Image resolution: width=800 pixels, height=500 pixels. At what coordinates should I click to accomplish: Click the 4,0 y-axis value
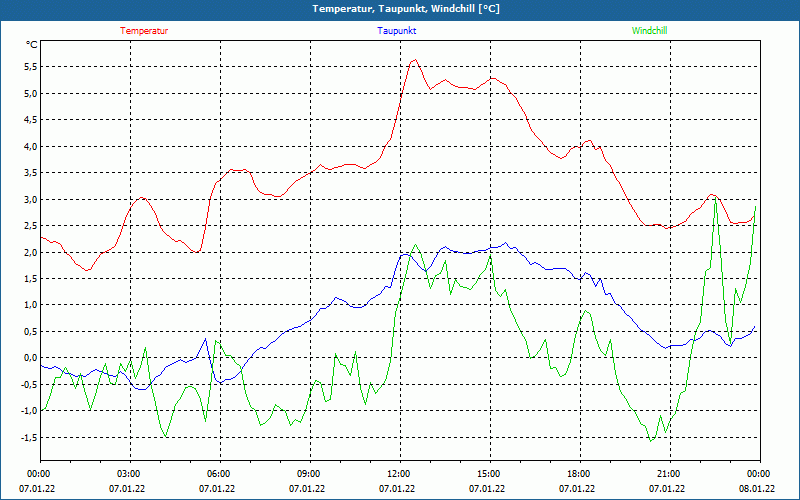[31, 146]
